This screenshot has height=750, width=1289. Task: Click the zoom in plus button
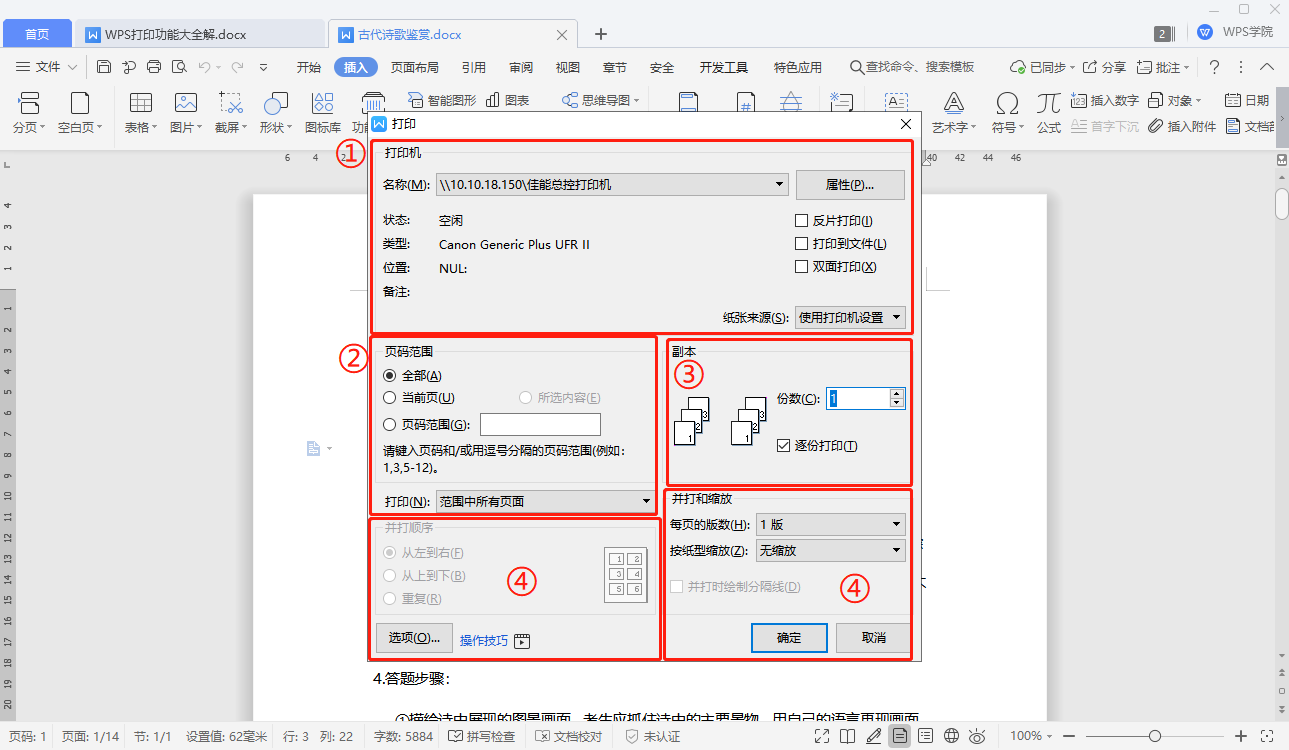point(1241,736)
